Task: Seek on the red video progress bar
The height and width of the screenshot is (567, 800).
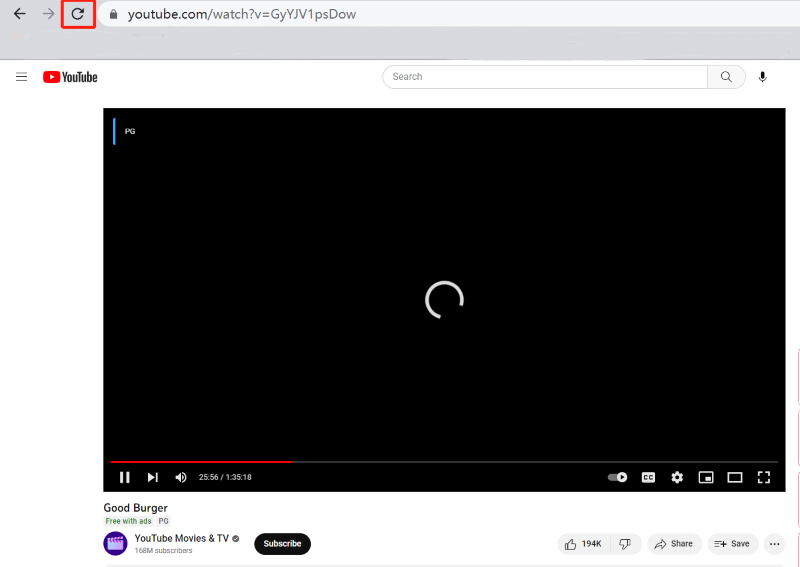Action: tap(444, 462)
